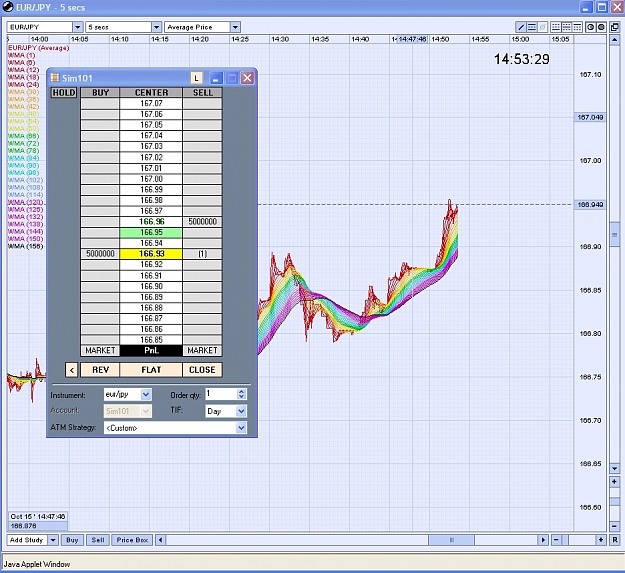The width and height of the screenshot is (625, 573).
Task: Choose the layout icon with top solid line
Action: [x=577, y=27]
